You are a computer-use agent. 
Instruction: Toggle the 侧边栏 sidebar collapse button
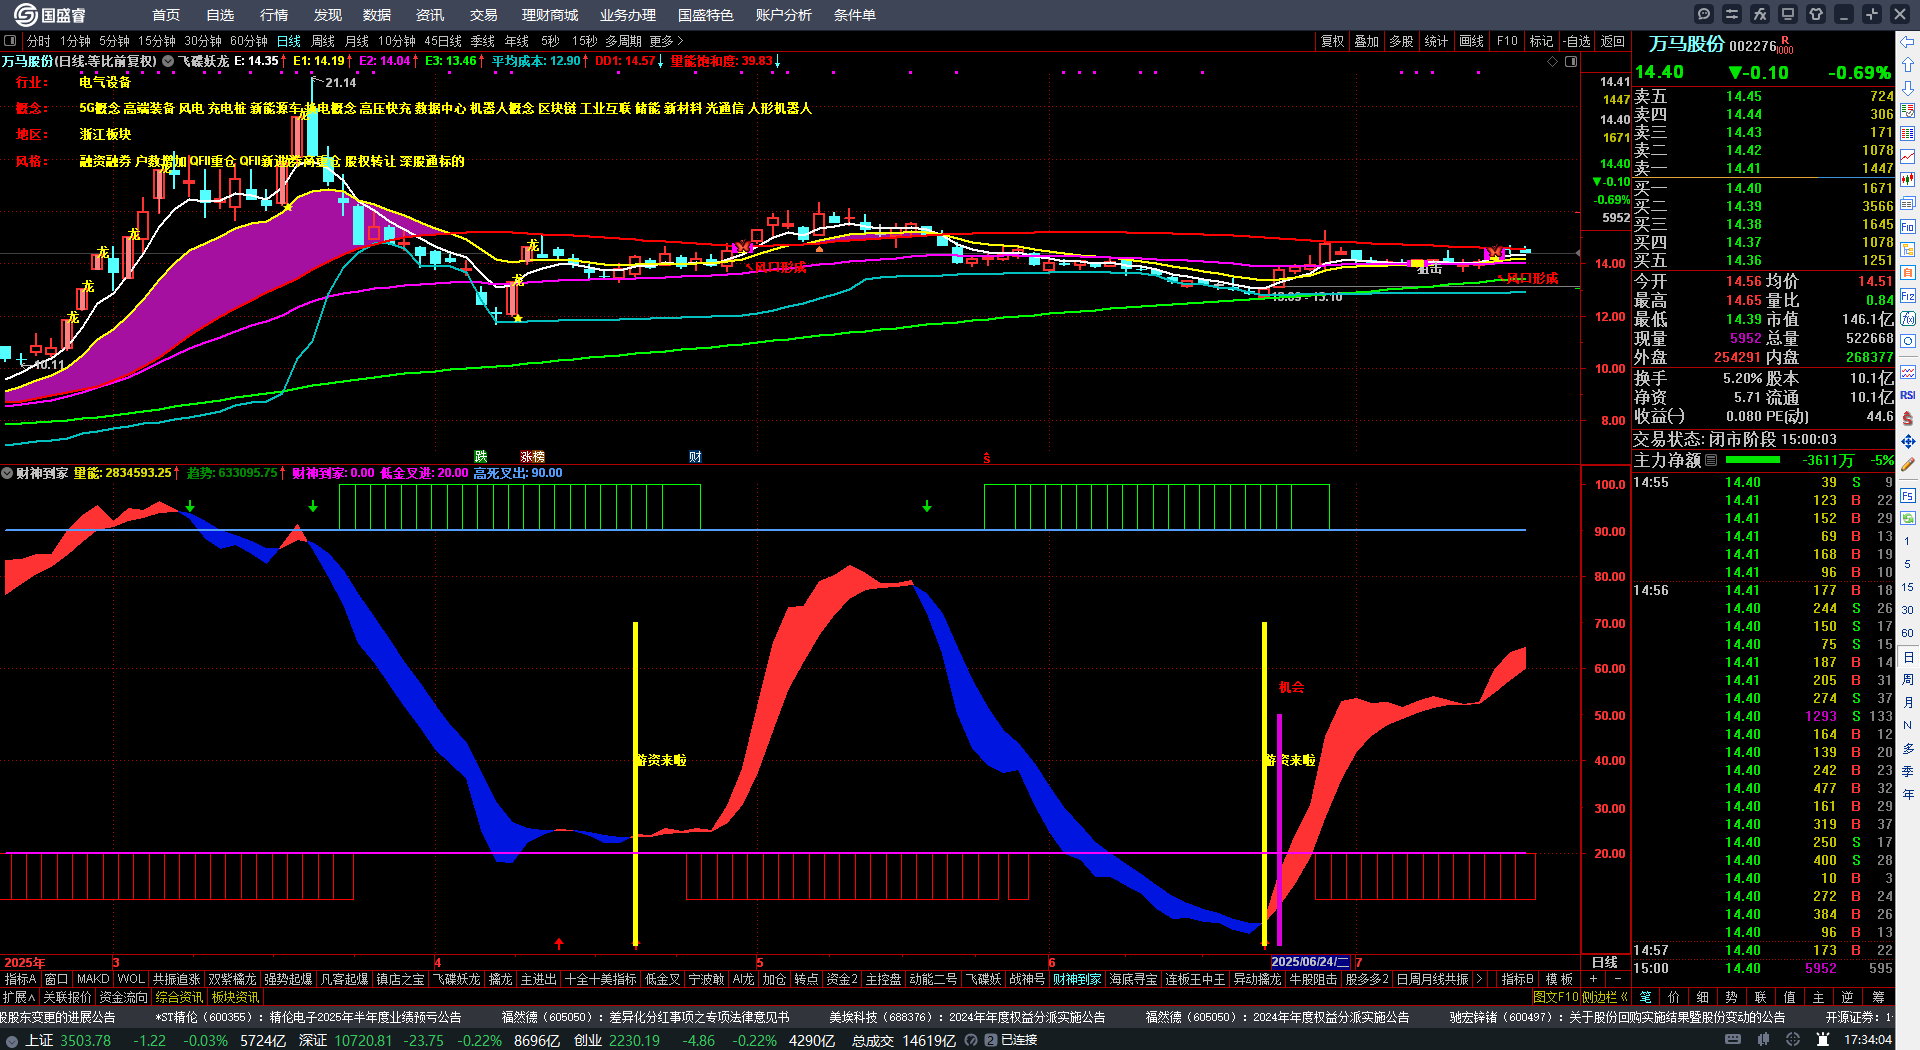1605,997
